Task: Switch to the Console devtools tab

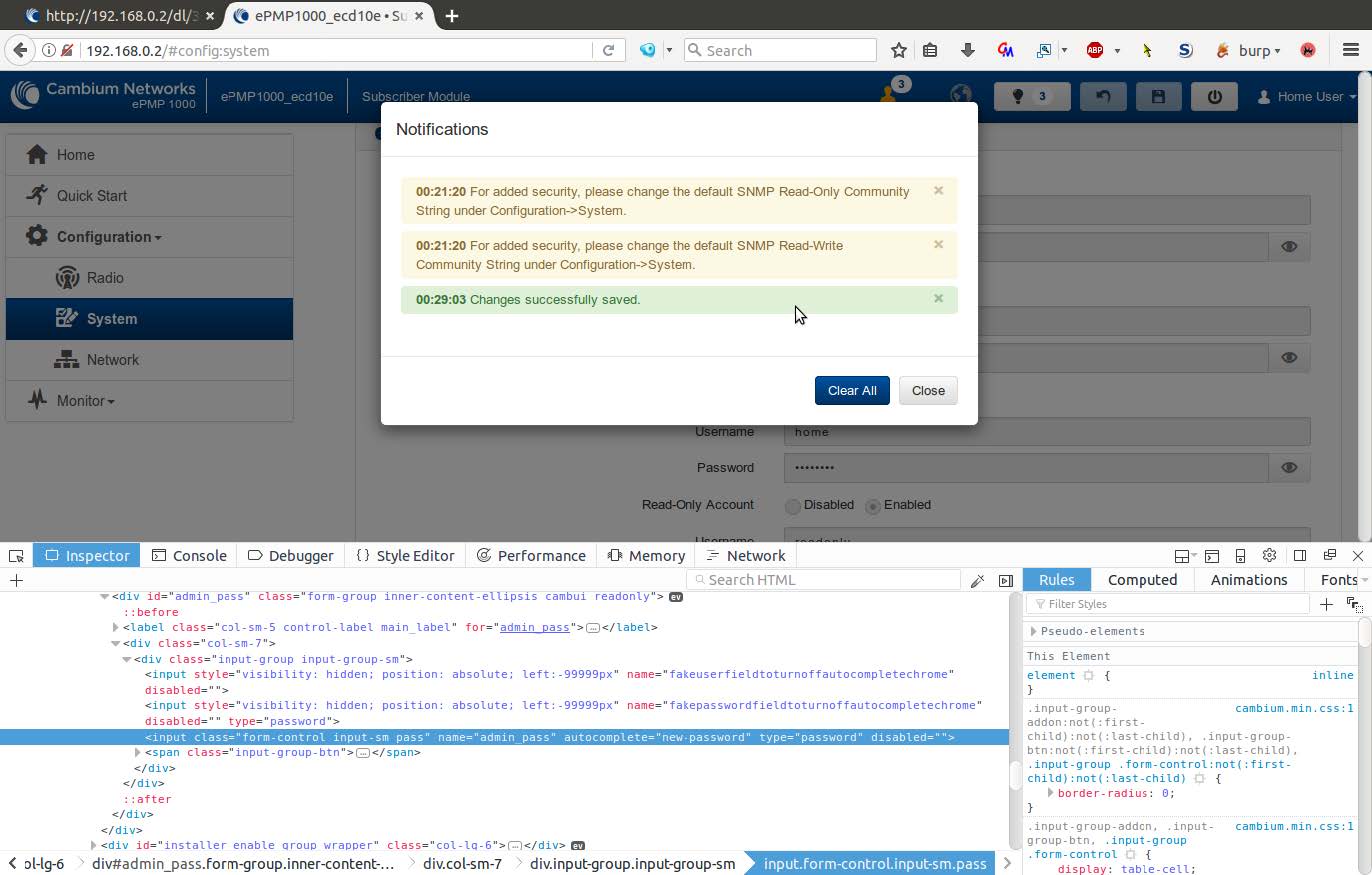Action: (x=188, y=556)
